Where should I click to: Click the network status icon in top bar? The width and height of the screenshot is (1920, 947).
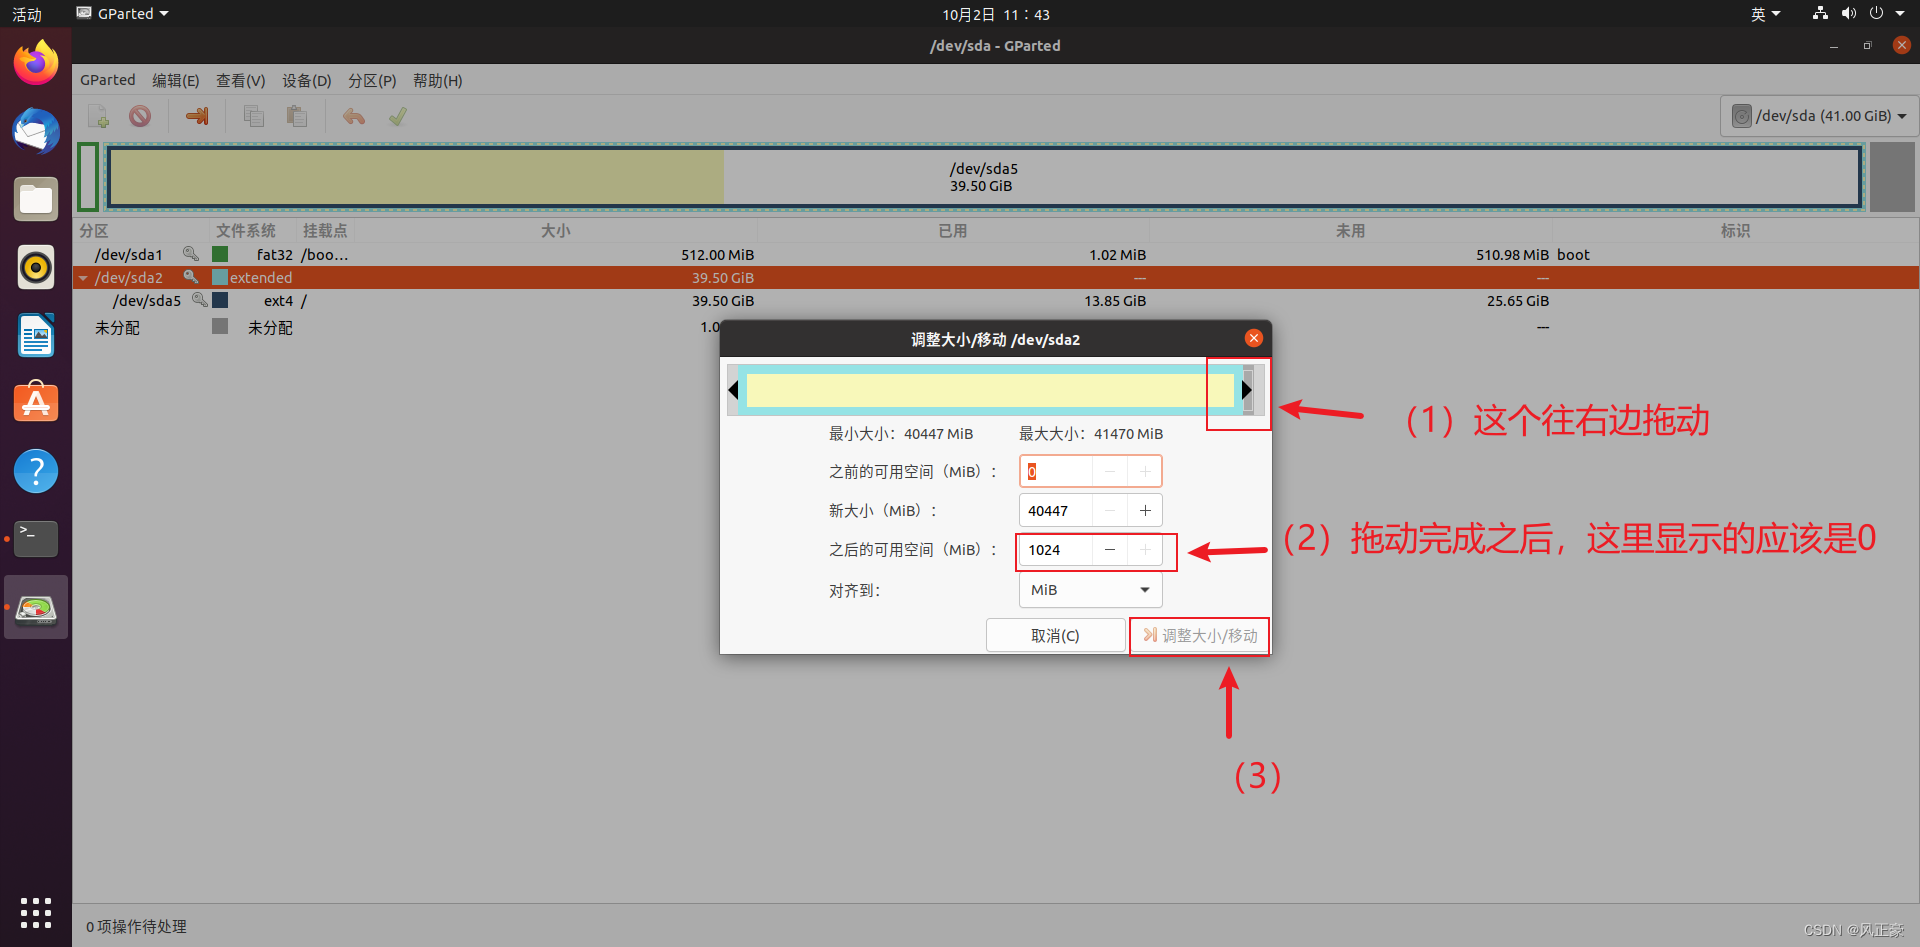(x=1820, y=13)
